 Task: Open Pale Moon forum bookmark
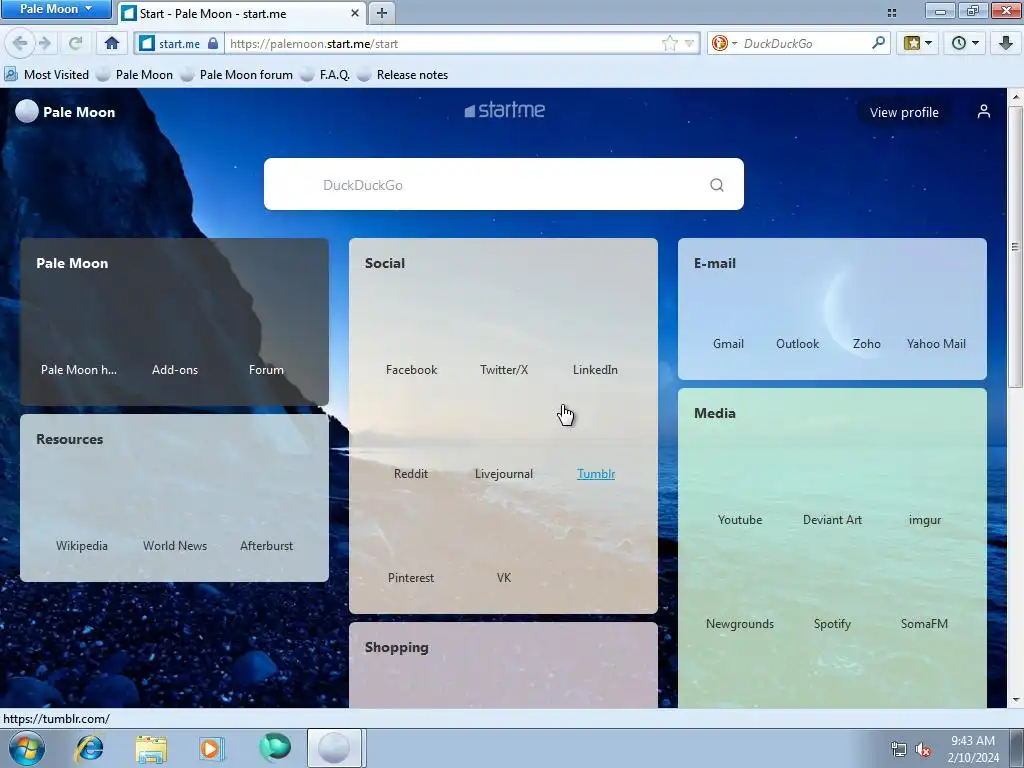tap(236, 74)
